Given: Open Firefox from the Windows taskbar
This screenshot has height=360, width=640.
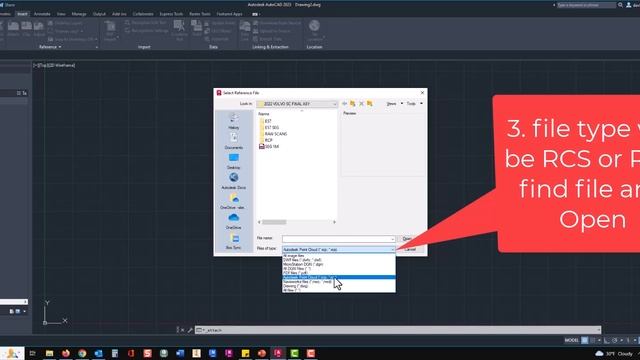Looking at the screenshot, I should [66, 353].
